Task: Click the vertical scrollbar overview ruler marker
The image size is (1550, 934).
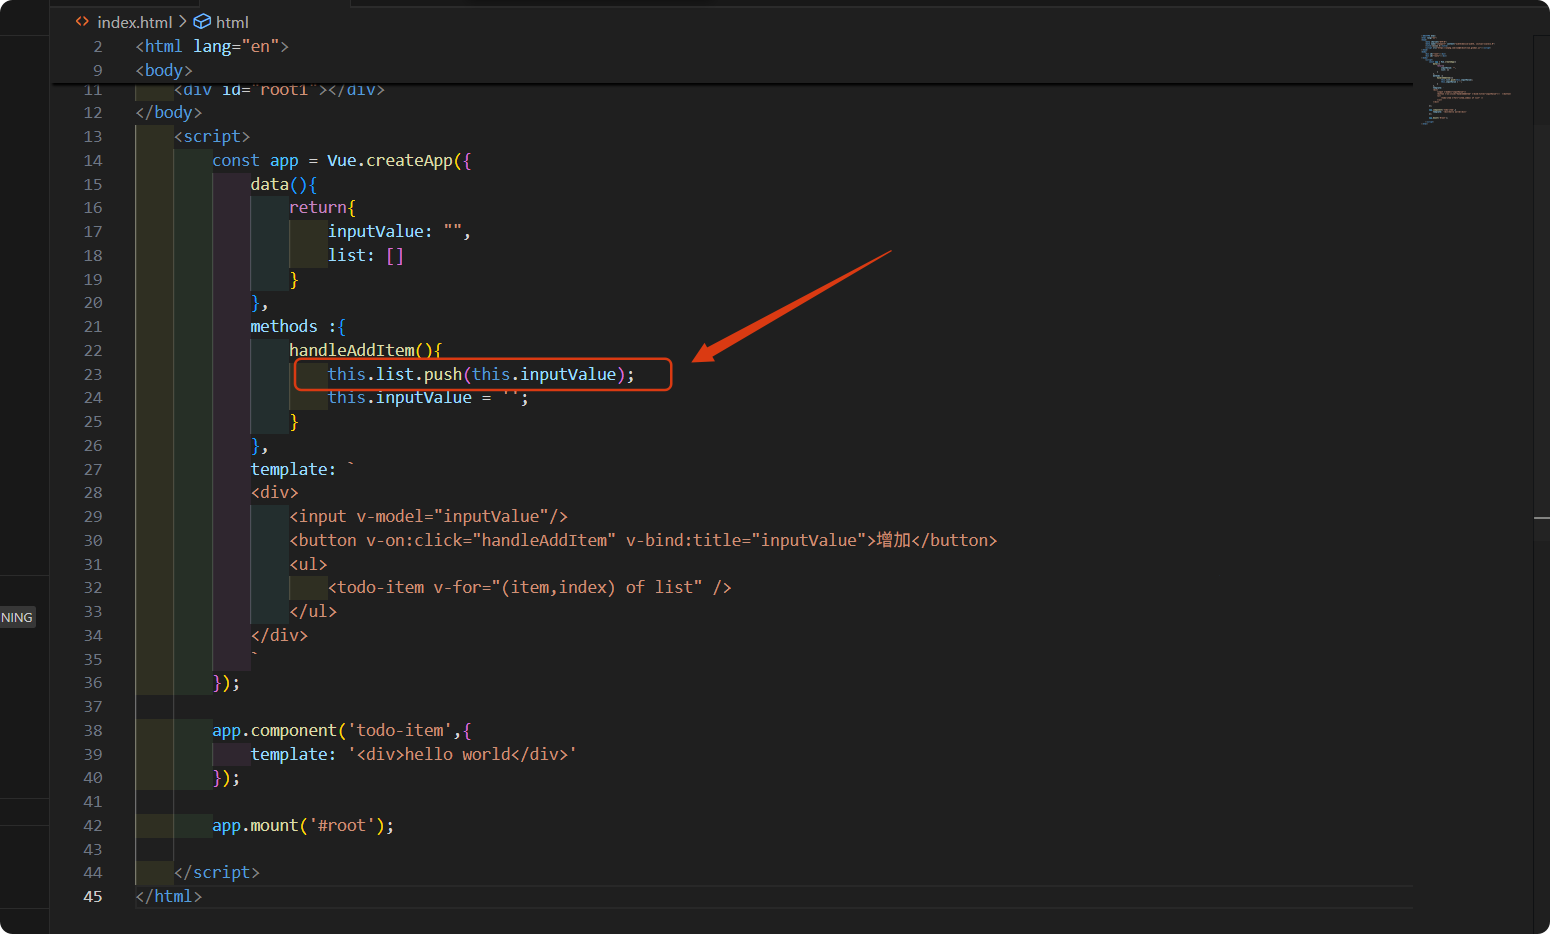Action: [1541, 518]
